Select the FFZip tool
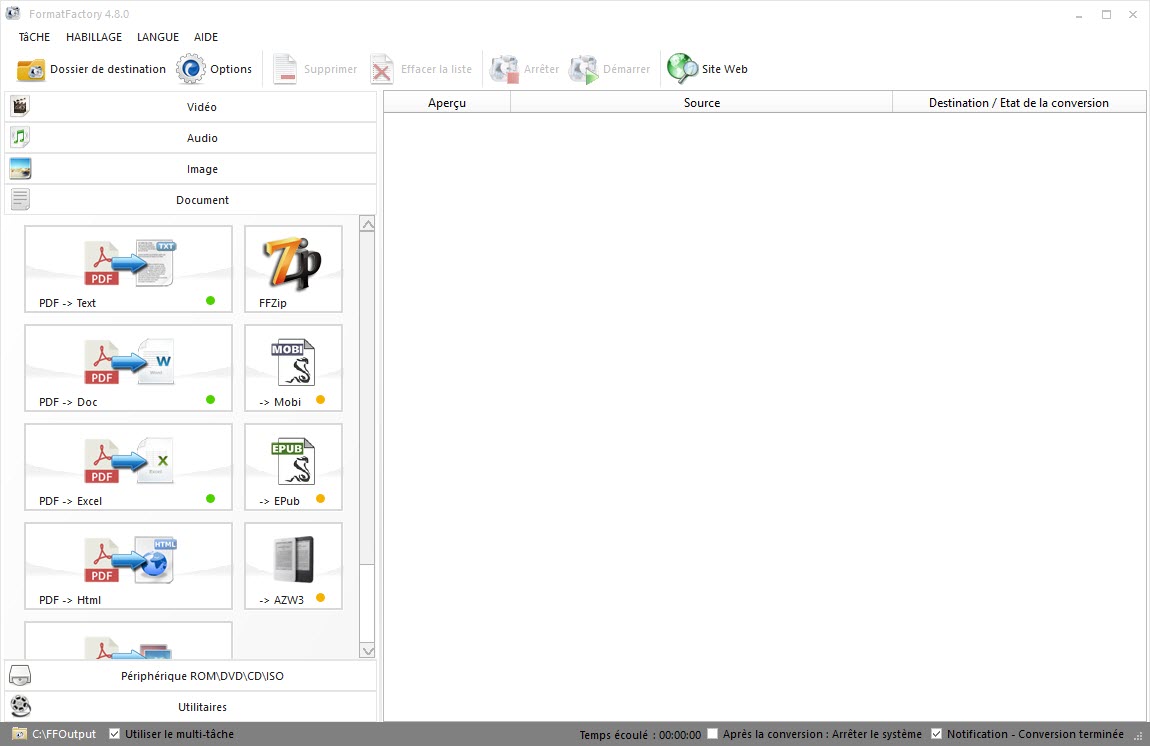Viewport: 1150px width, 746px height. [293, 269]
